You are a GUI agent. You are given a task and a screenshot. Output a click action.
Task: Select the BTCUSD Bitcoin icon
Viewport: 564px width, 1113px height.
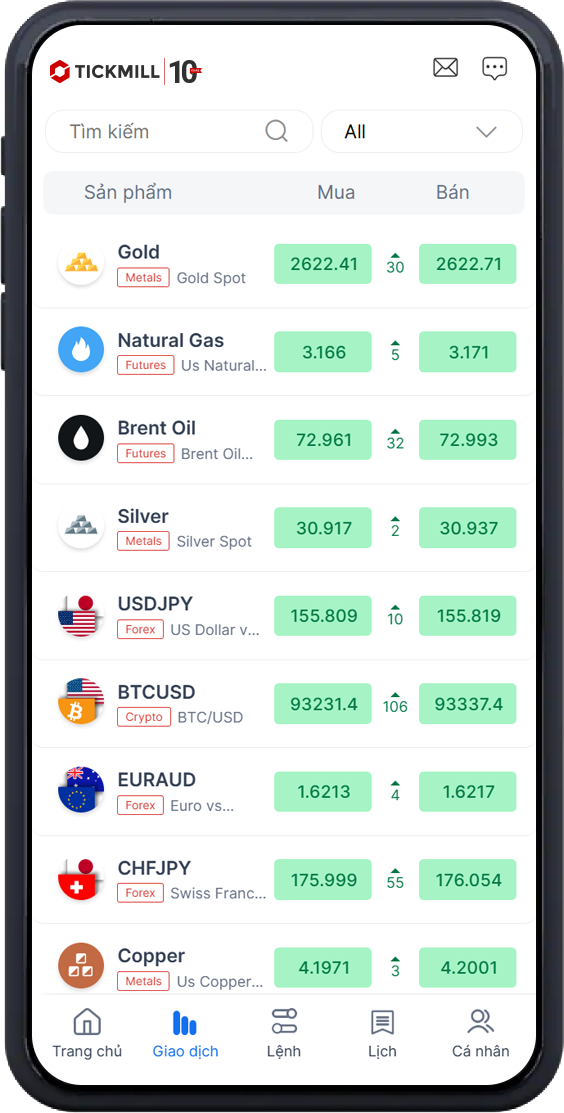(x=81, y=702)
